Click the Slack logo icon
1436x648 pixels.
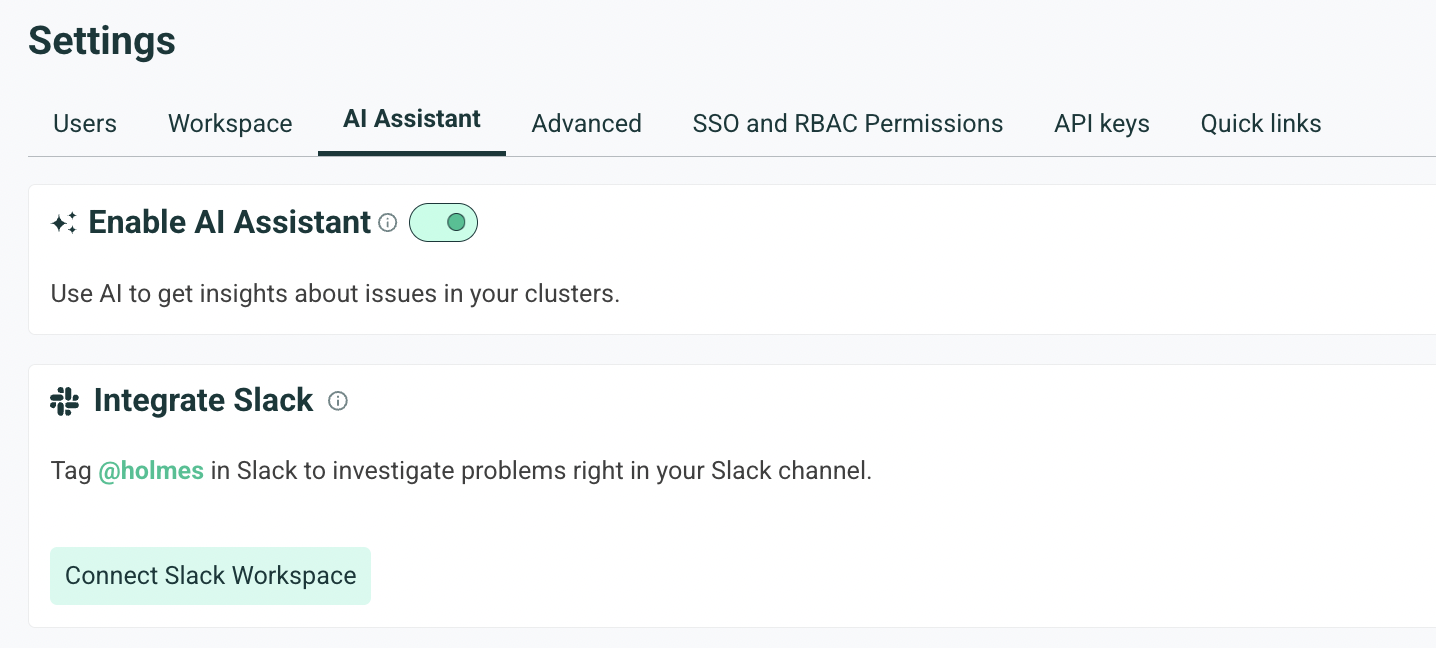tap(64, 402)
